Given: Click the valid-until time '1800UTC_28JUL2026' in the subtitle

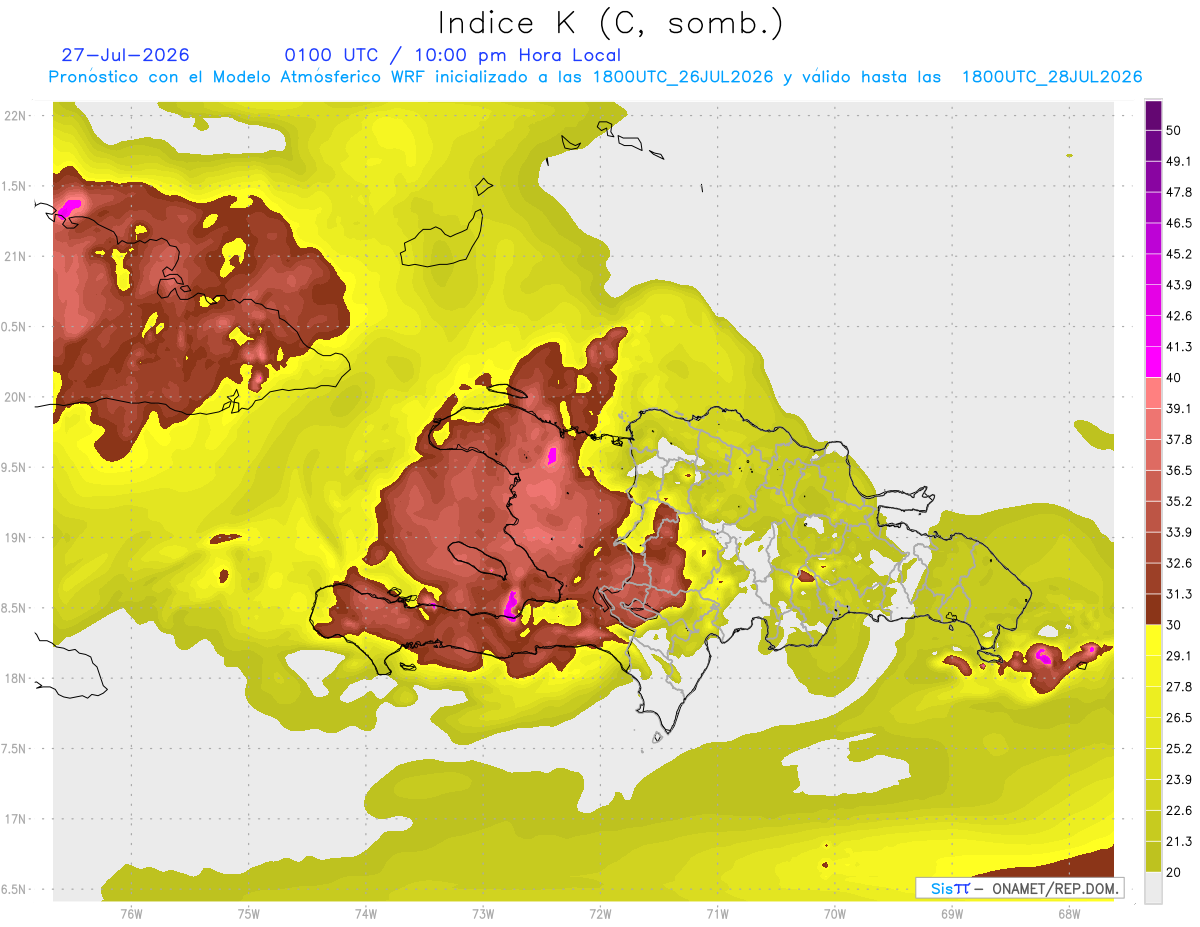Looking at the screenshot, I should coord(1052,77).
